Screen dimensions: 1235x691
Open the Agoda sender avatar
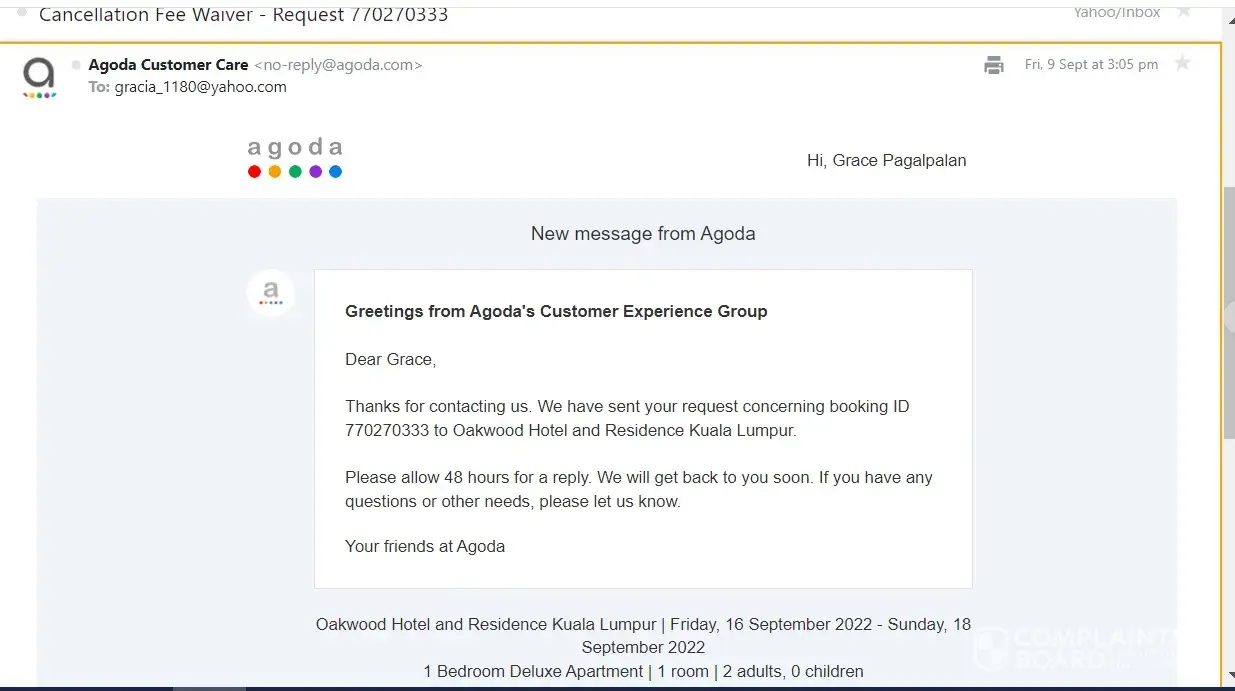coord(39,77)
